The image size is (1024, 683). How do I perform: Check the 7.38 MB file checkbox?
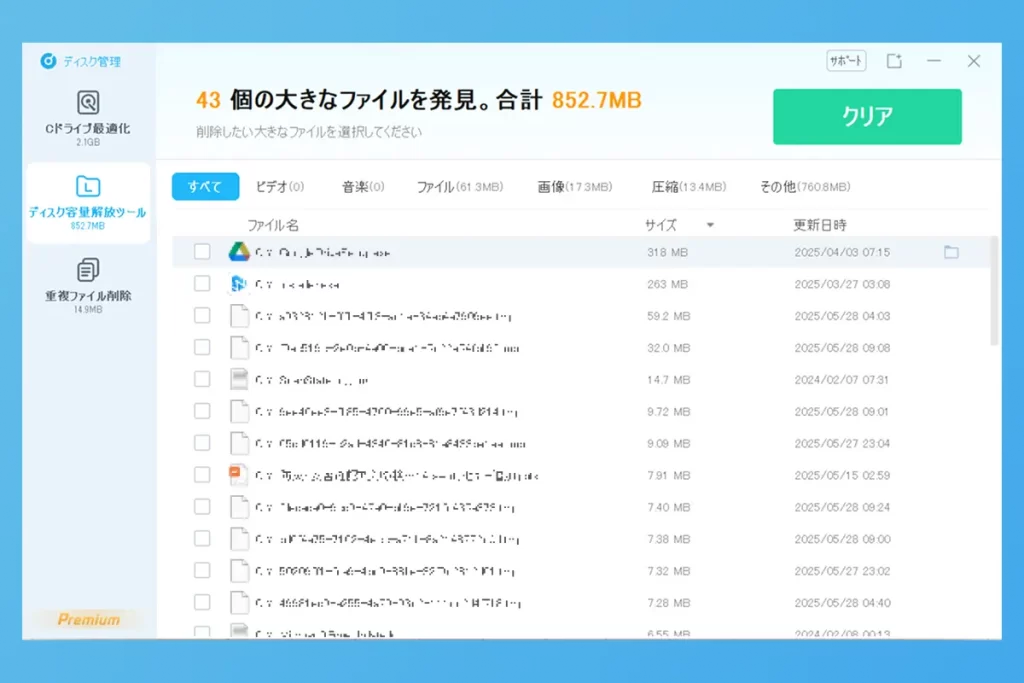point(202,539)
